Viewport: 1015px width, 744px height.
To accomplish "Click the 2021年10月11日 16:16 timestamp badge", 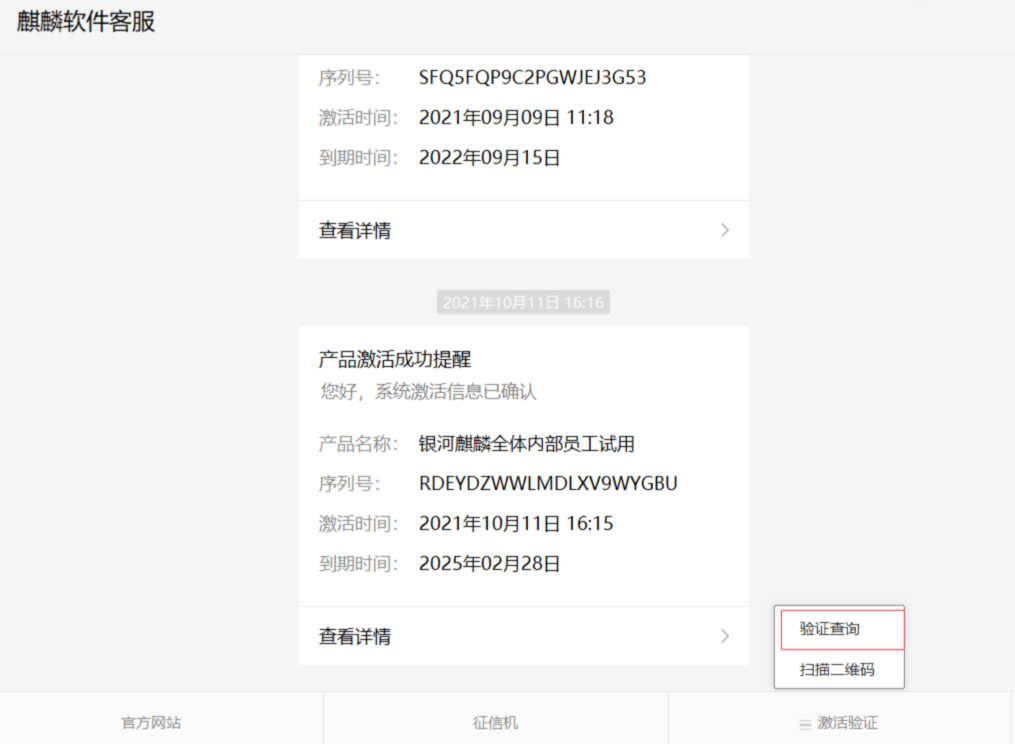I will tap(523, 302).
